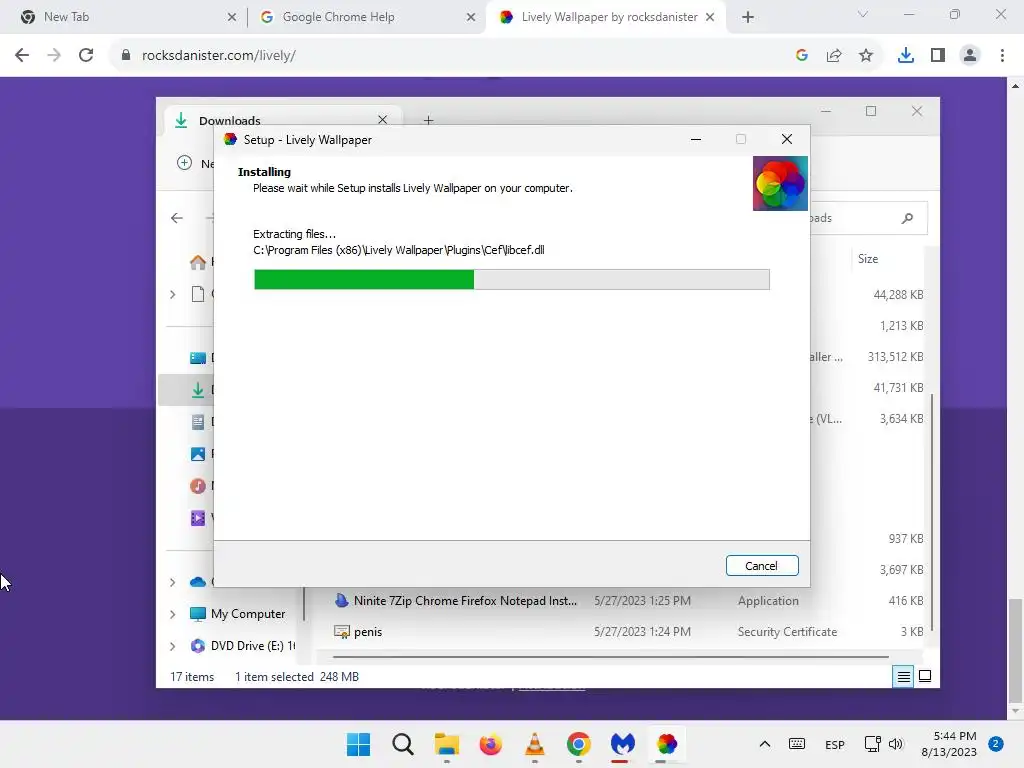Select Music in the navigation pane
Viewport: 1024px width, 768px height.
198,486
